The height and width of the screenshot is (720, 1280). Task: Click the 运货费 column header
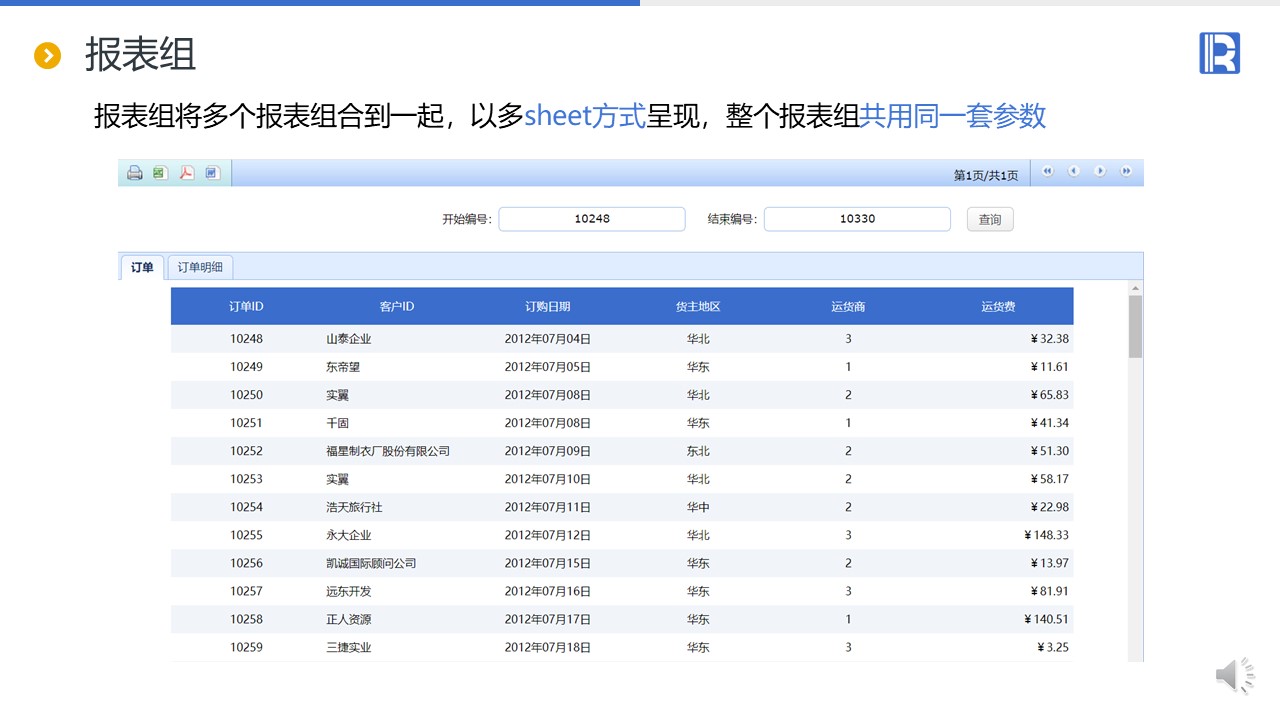click(x=998, y=306)
